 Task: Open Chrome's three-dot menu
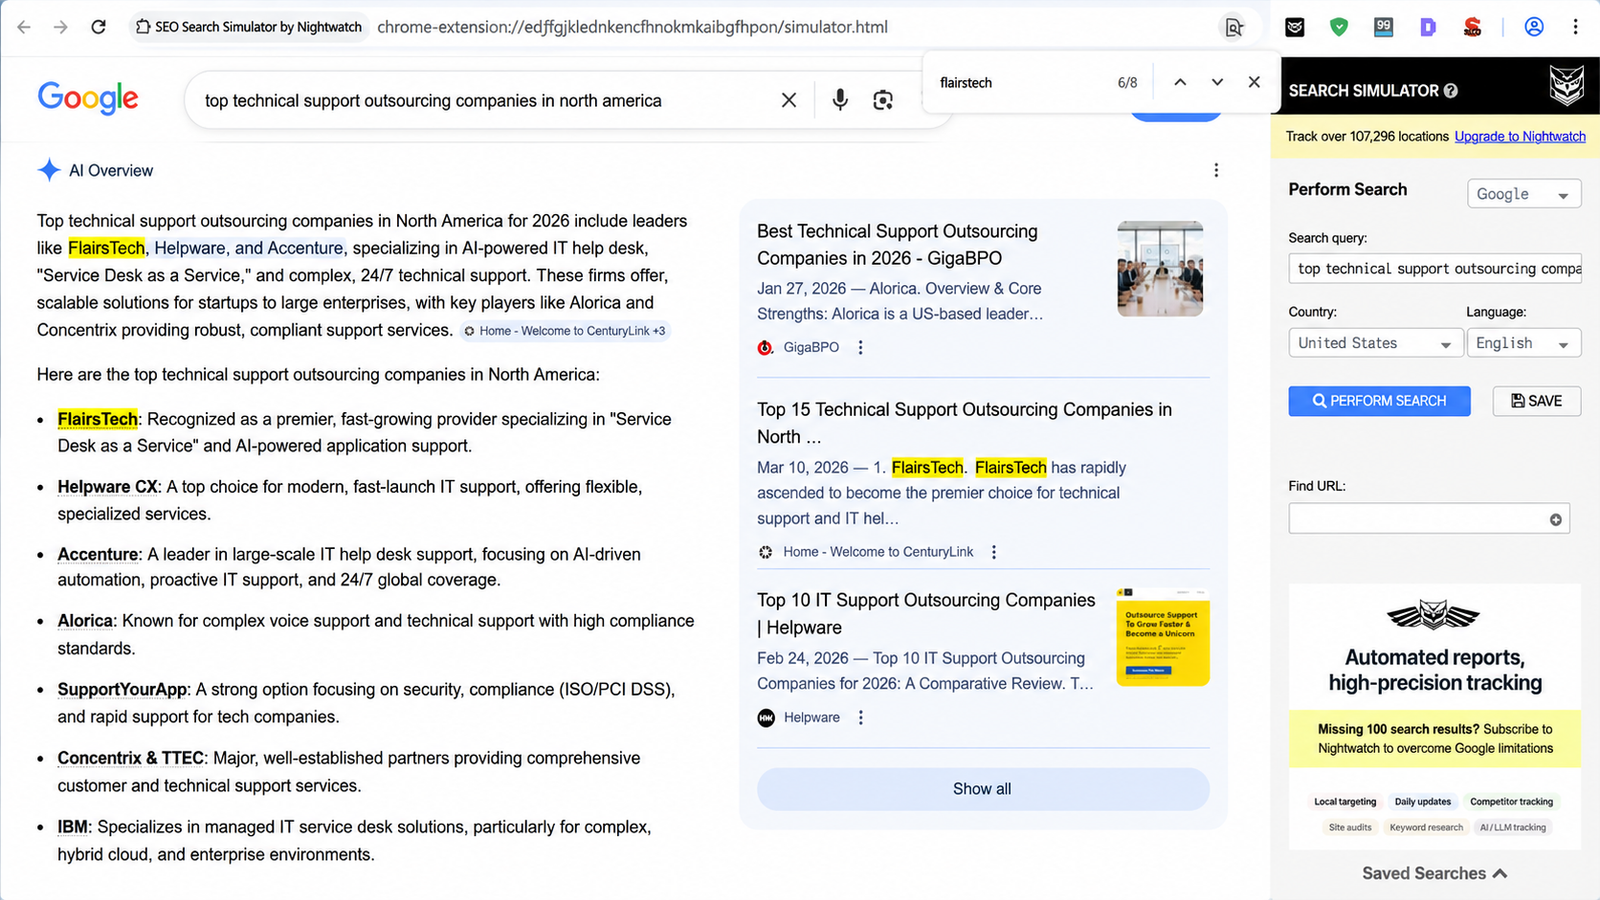tap(1575, 27)
